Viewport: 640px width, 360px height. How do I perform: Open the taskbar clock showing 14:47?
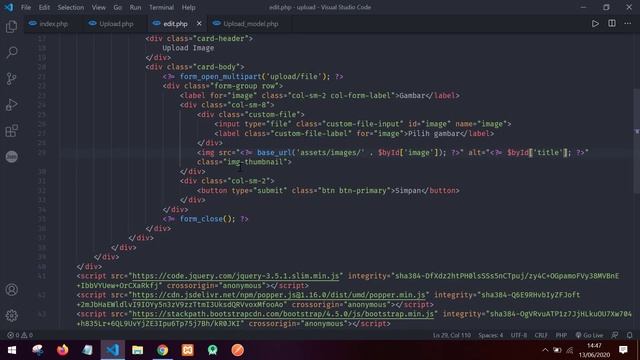tap(594, 350)
